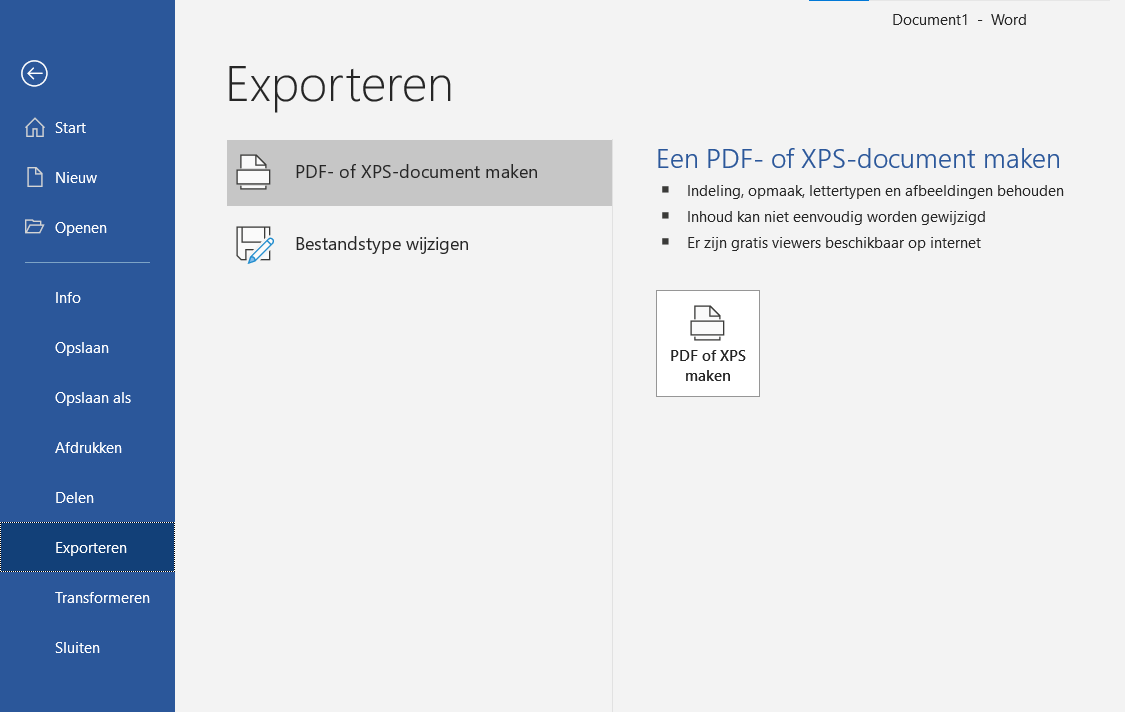Click the Een PDF- of XPS-document maken heading
This screenshot has height=712, width=1125.
click(858, 159)
